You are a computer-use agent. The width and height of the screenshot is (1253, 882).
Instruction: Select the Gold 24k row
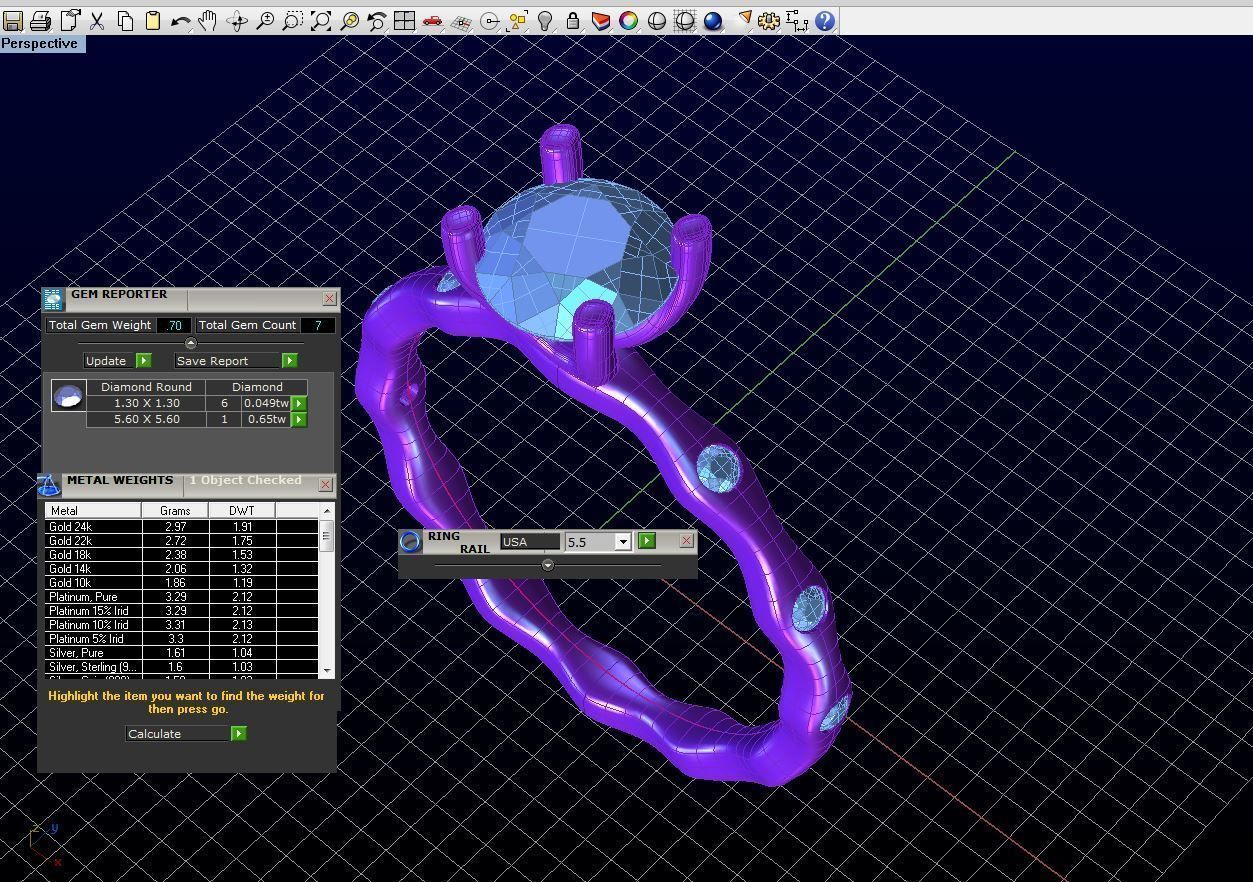tap(181, 527)
